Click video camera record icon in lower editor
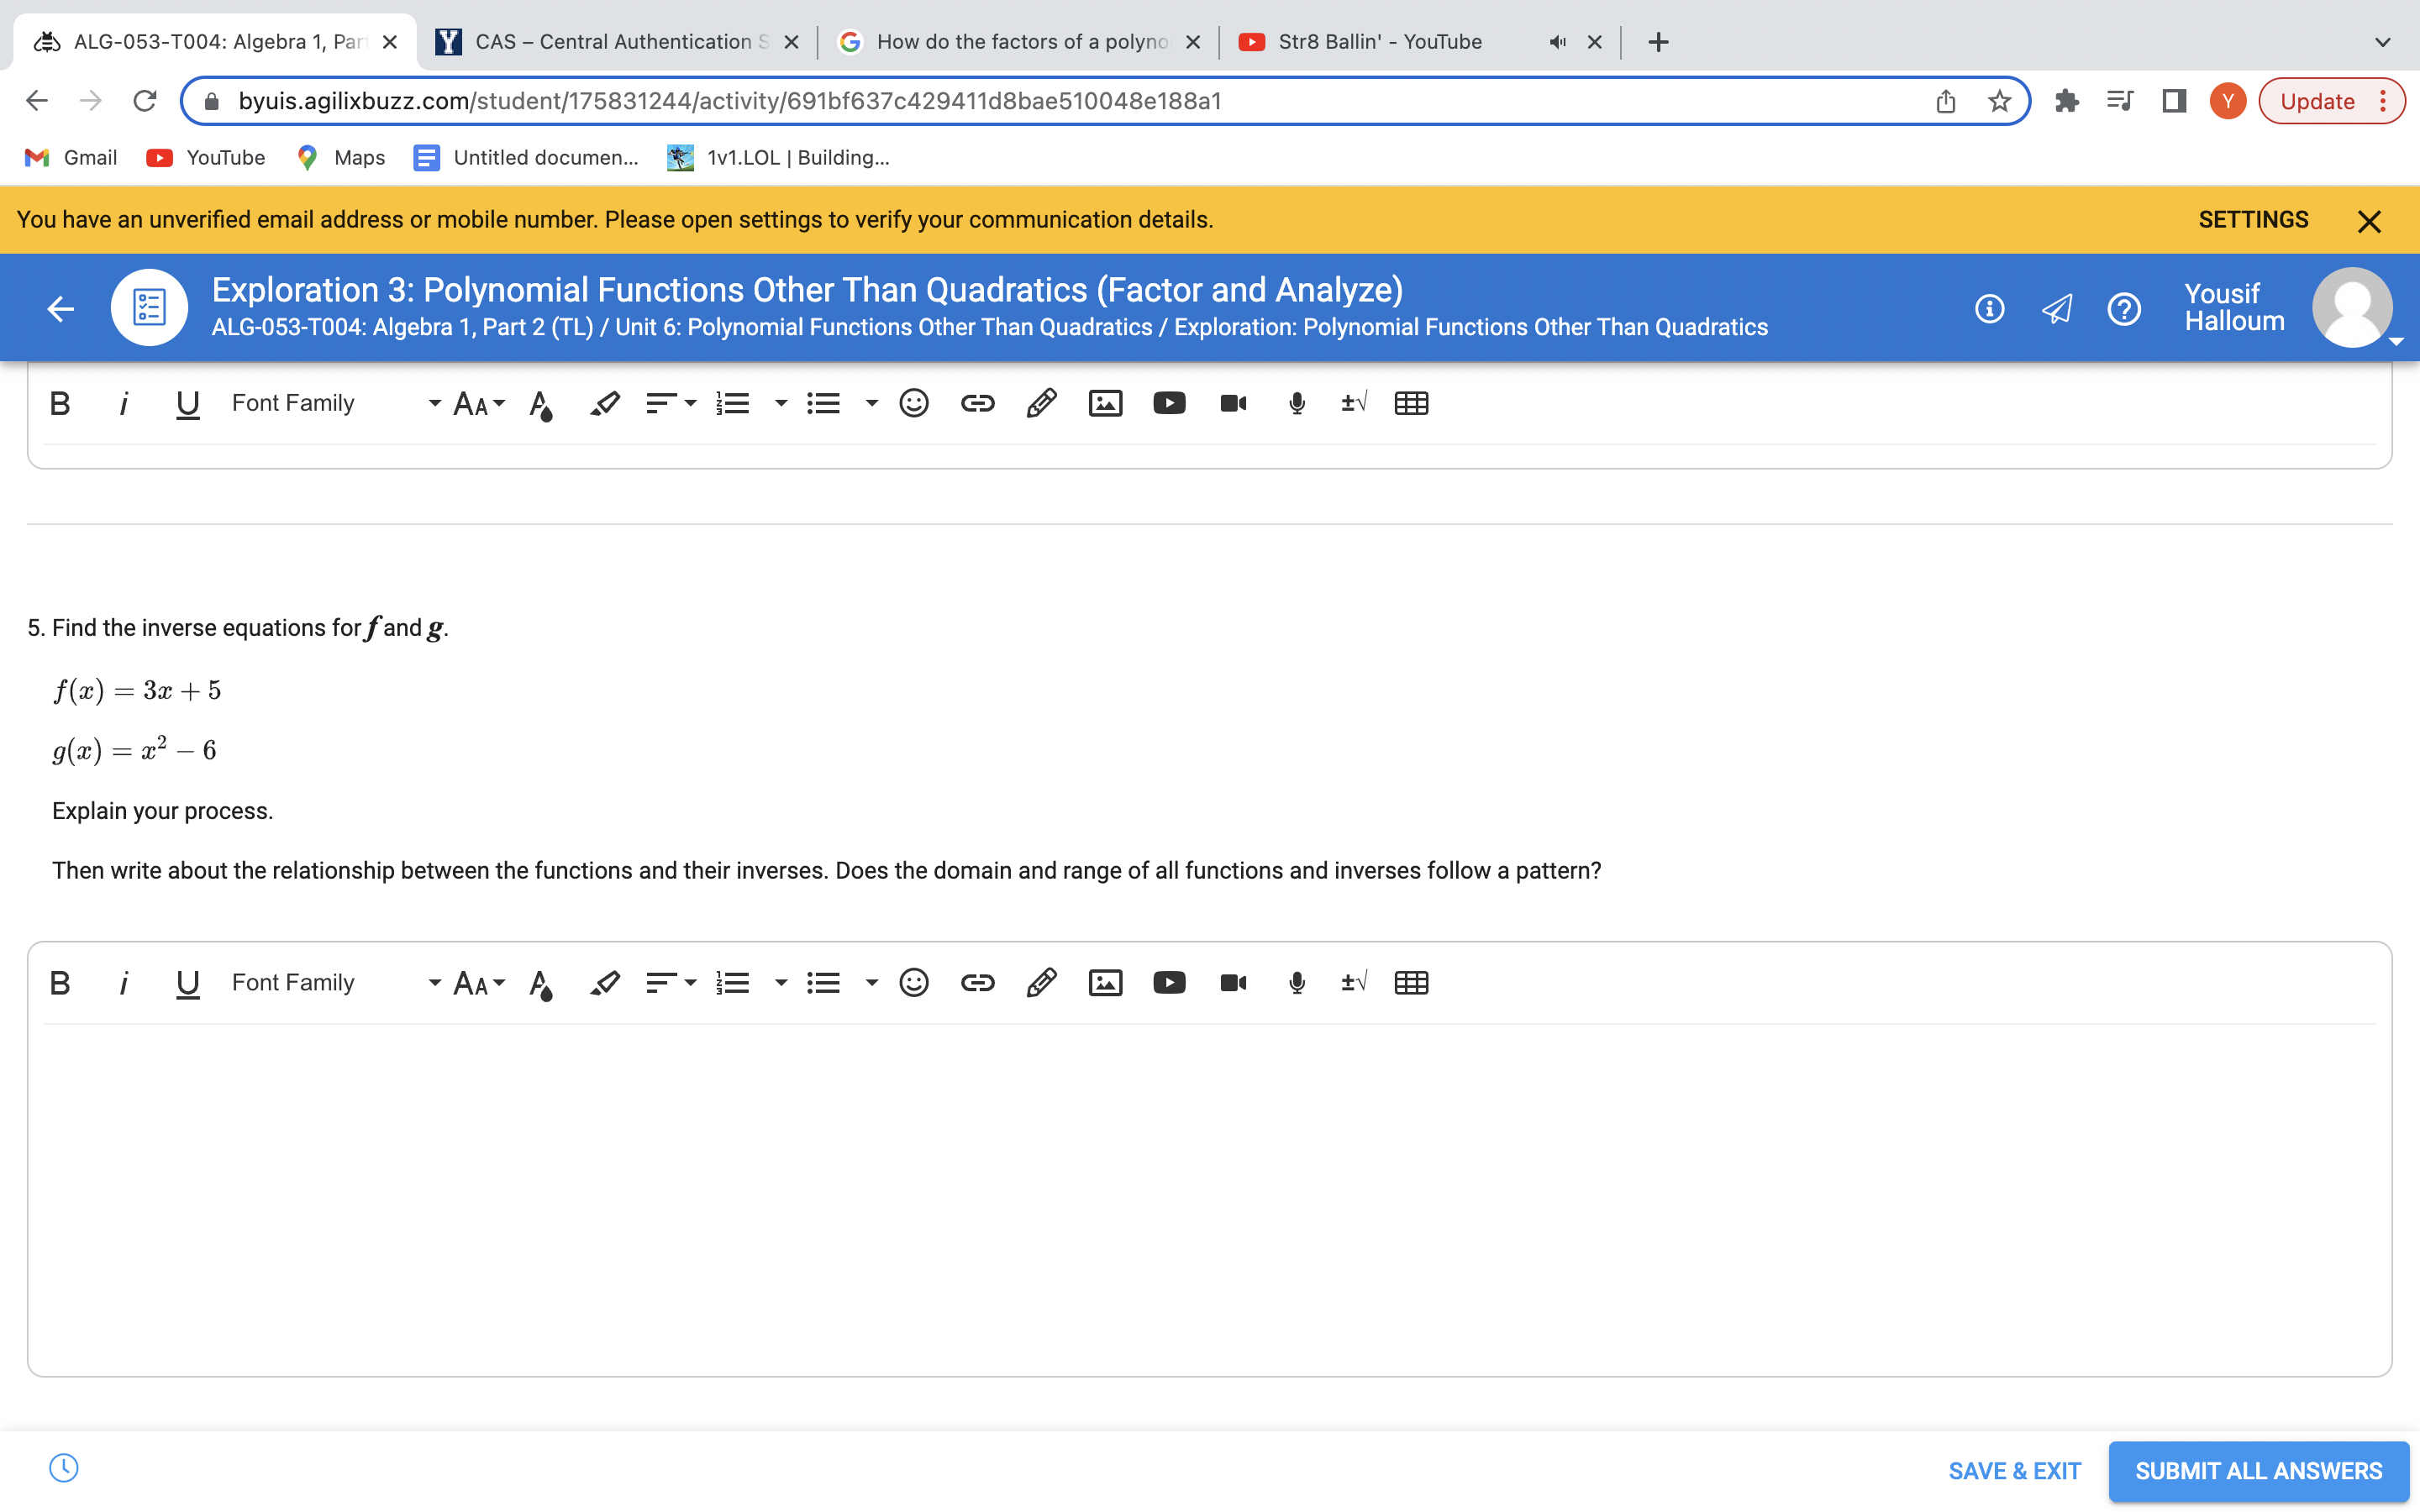This screenshot has width=2420, height=1512. 1233,982
